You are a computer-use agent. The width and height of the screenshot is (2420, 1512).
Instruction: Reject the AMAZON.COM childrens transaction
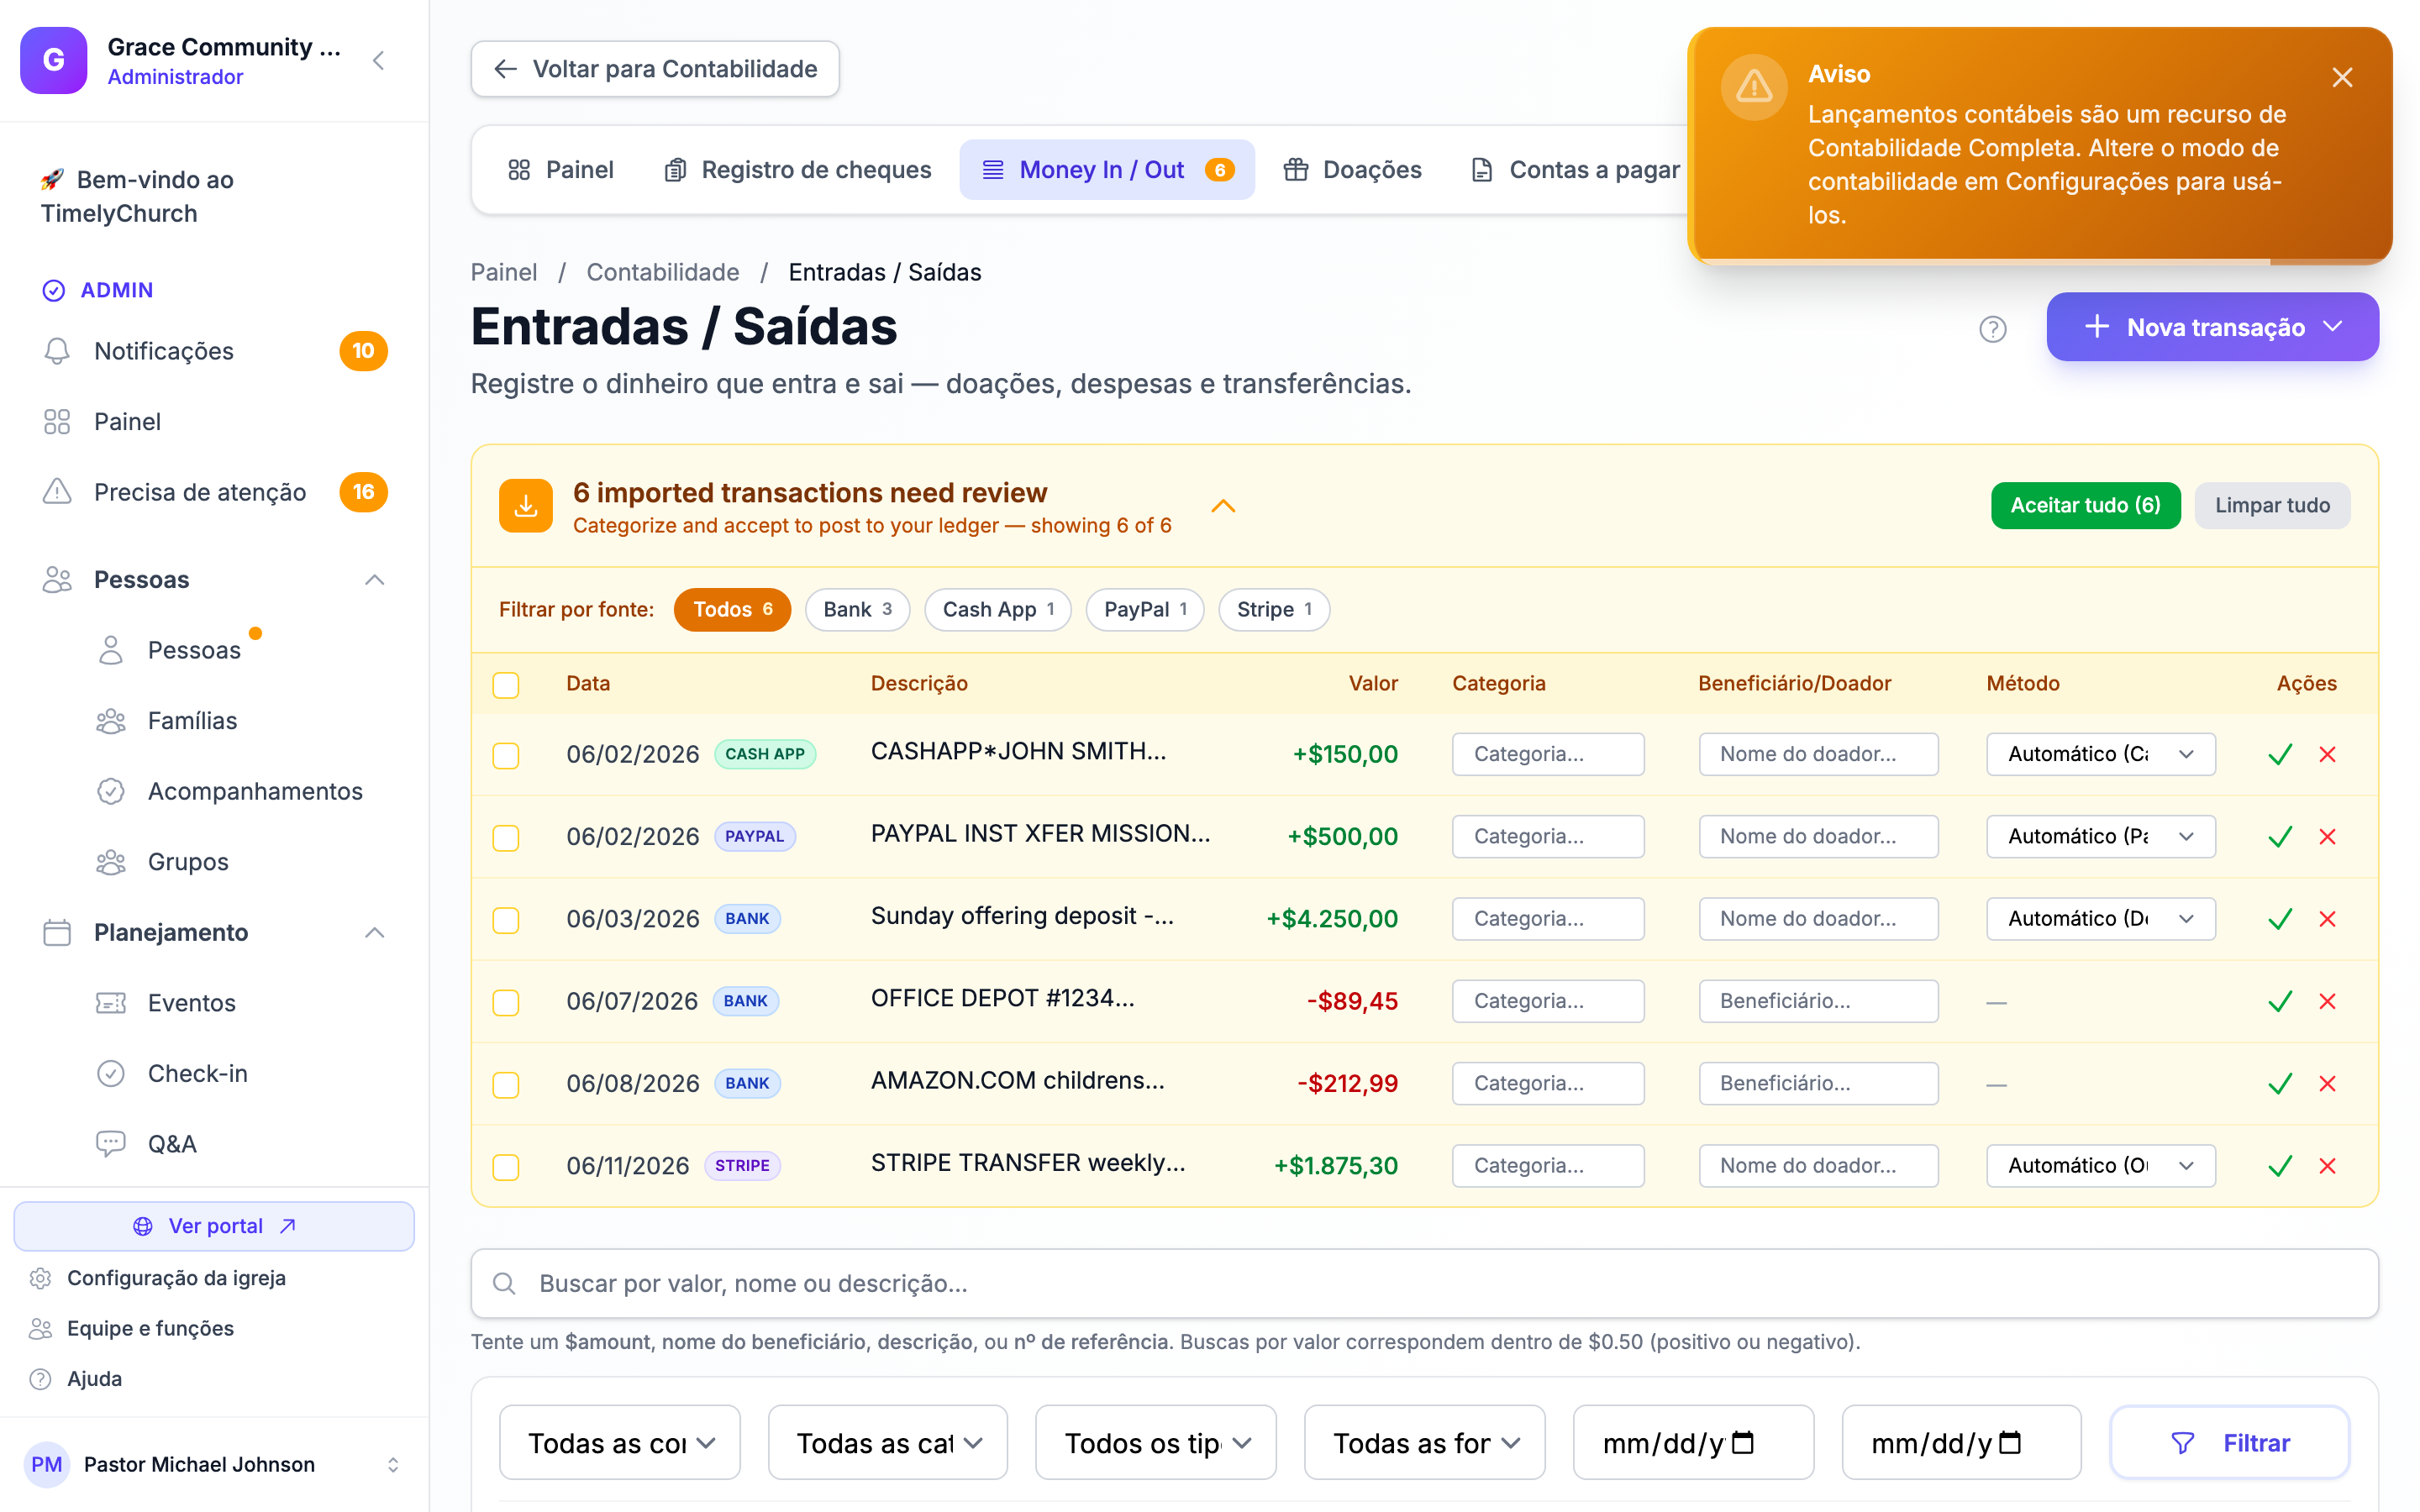(2327, 1084)
